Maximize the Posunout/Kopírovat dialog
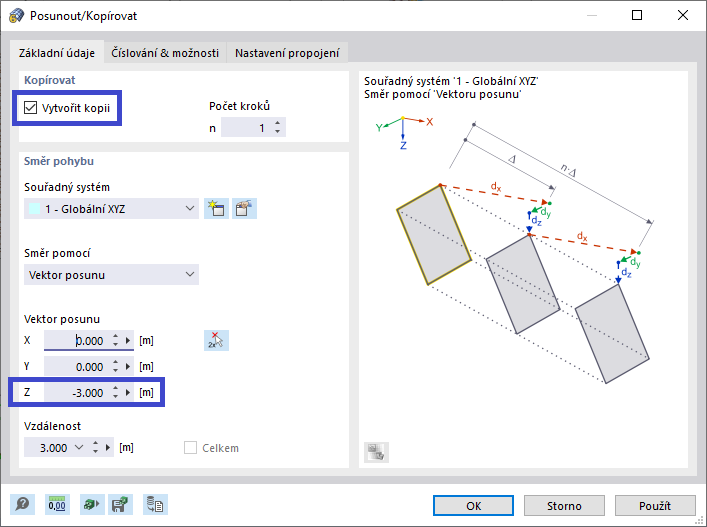The width and height of the screenshot is (707, 527). 637,15
